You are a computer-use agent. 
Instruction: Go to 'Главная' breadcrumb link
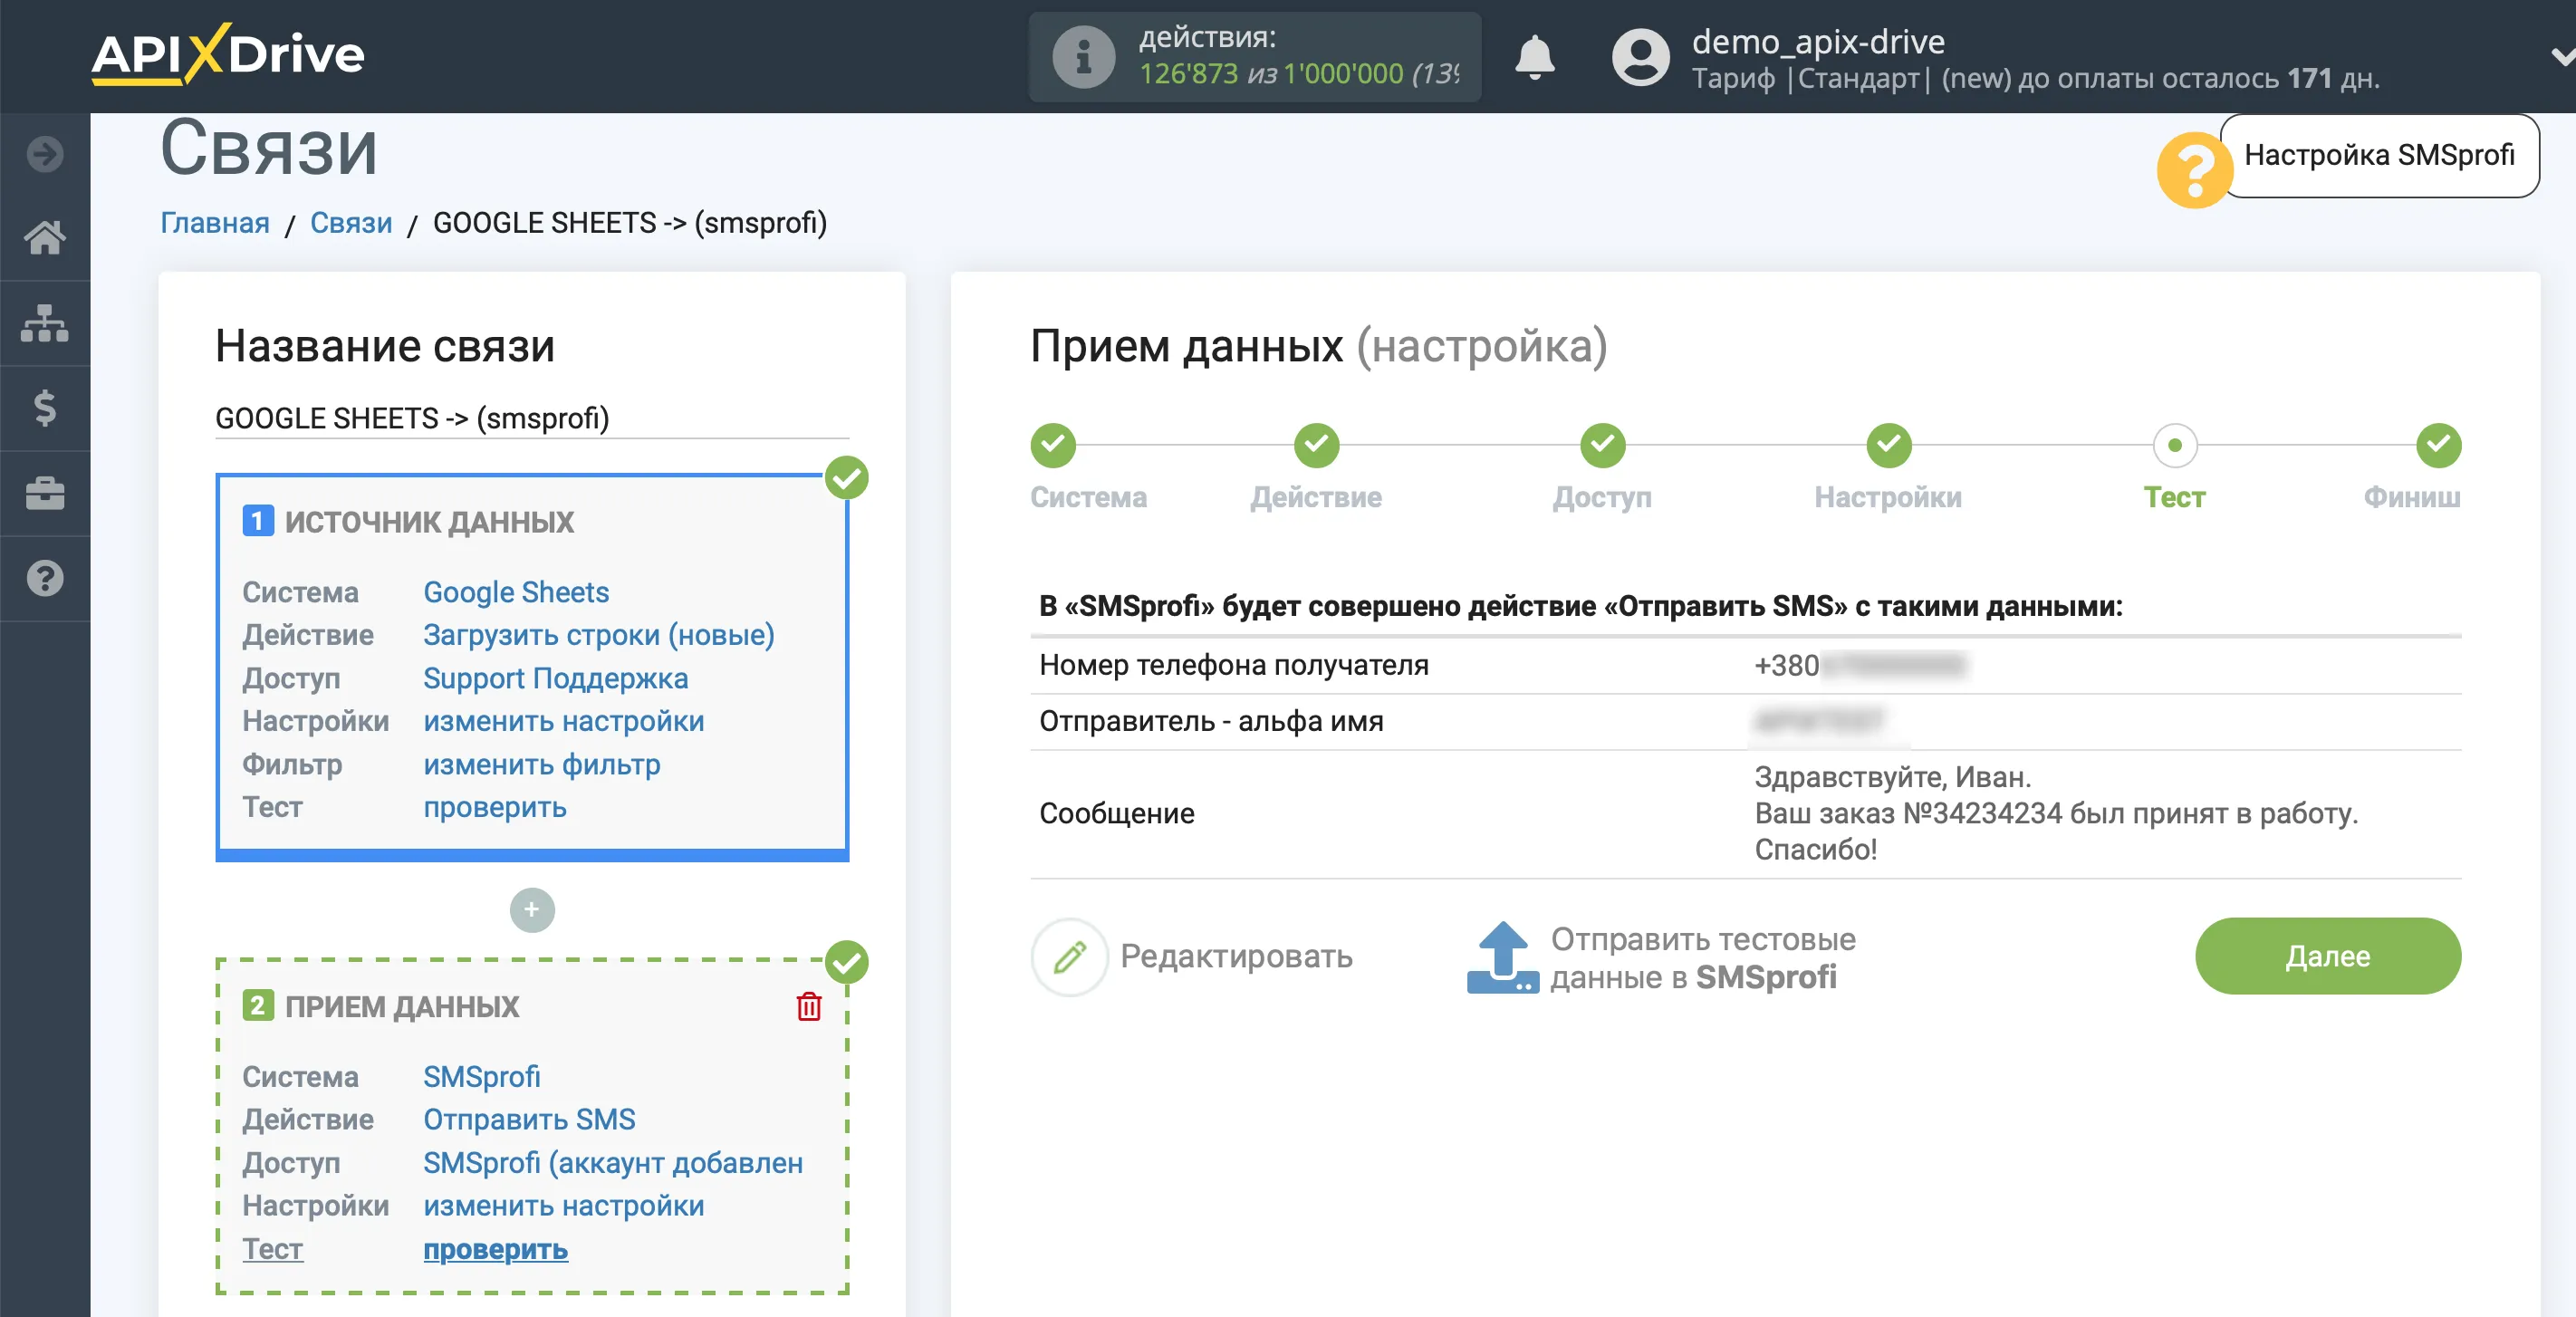(x=215, y=222)
